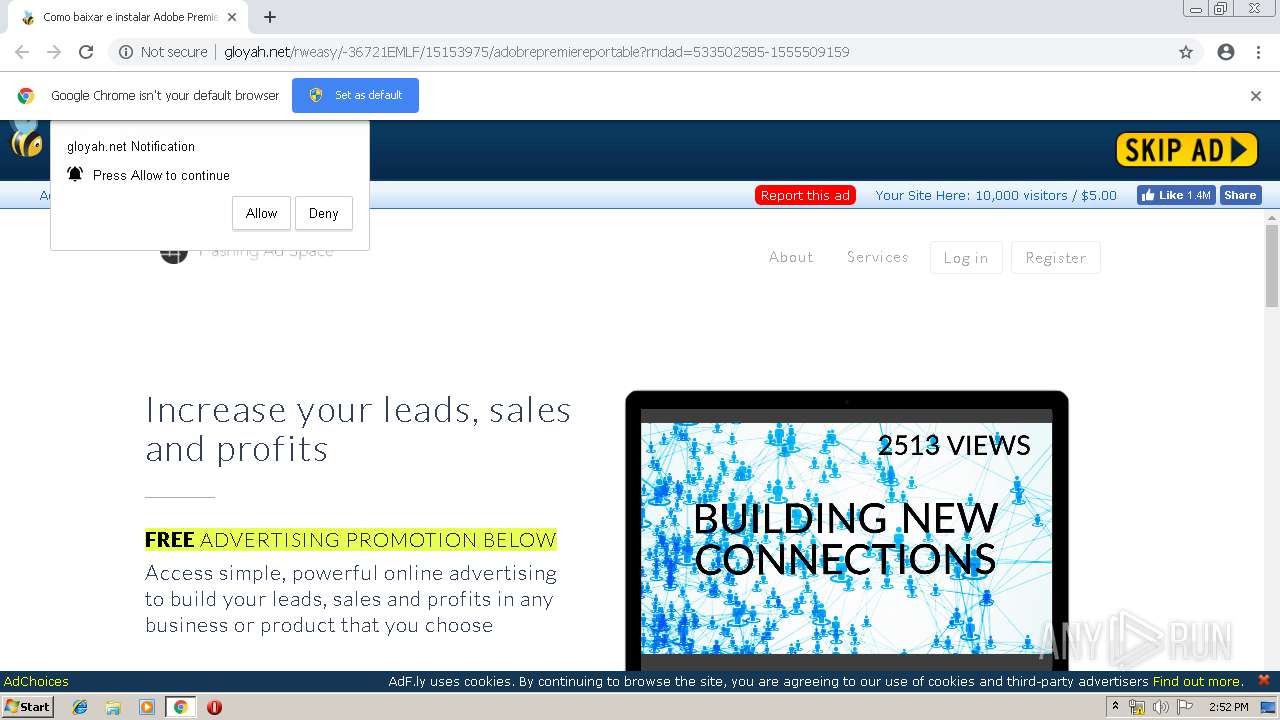
Task: Share on Facebook button
Action: tap(1240, 195)
